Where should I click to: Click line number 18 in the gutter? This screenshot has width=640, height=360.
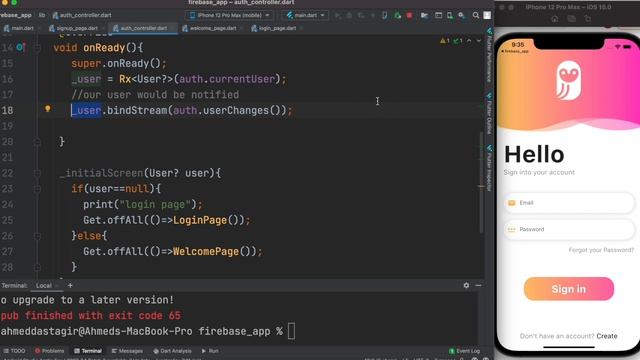pos(7,111)
